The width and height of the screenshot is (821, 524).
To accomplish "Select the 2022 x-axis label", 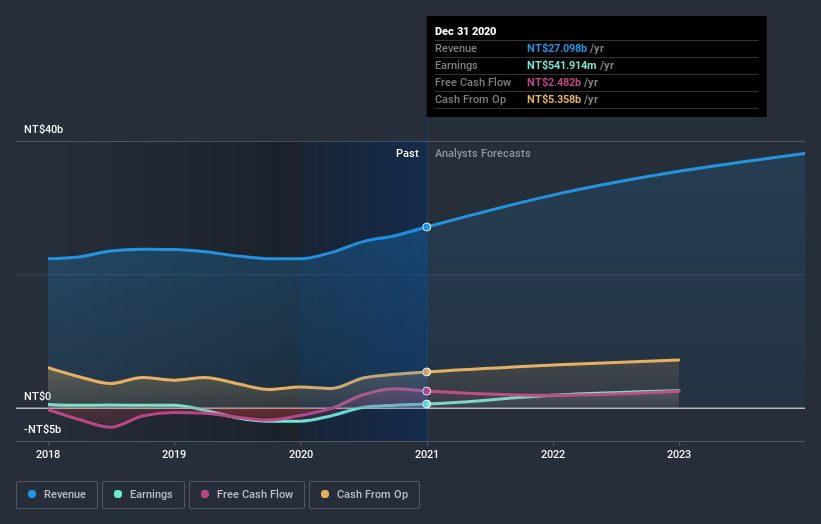I will (x=553, y=454).
